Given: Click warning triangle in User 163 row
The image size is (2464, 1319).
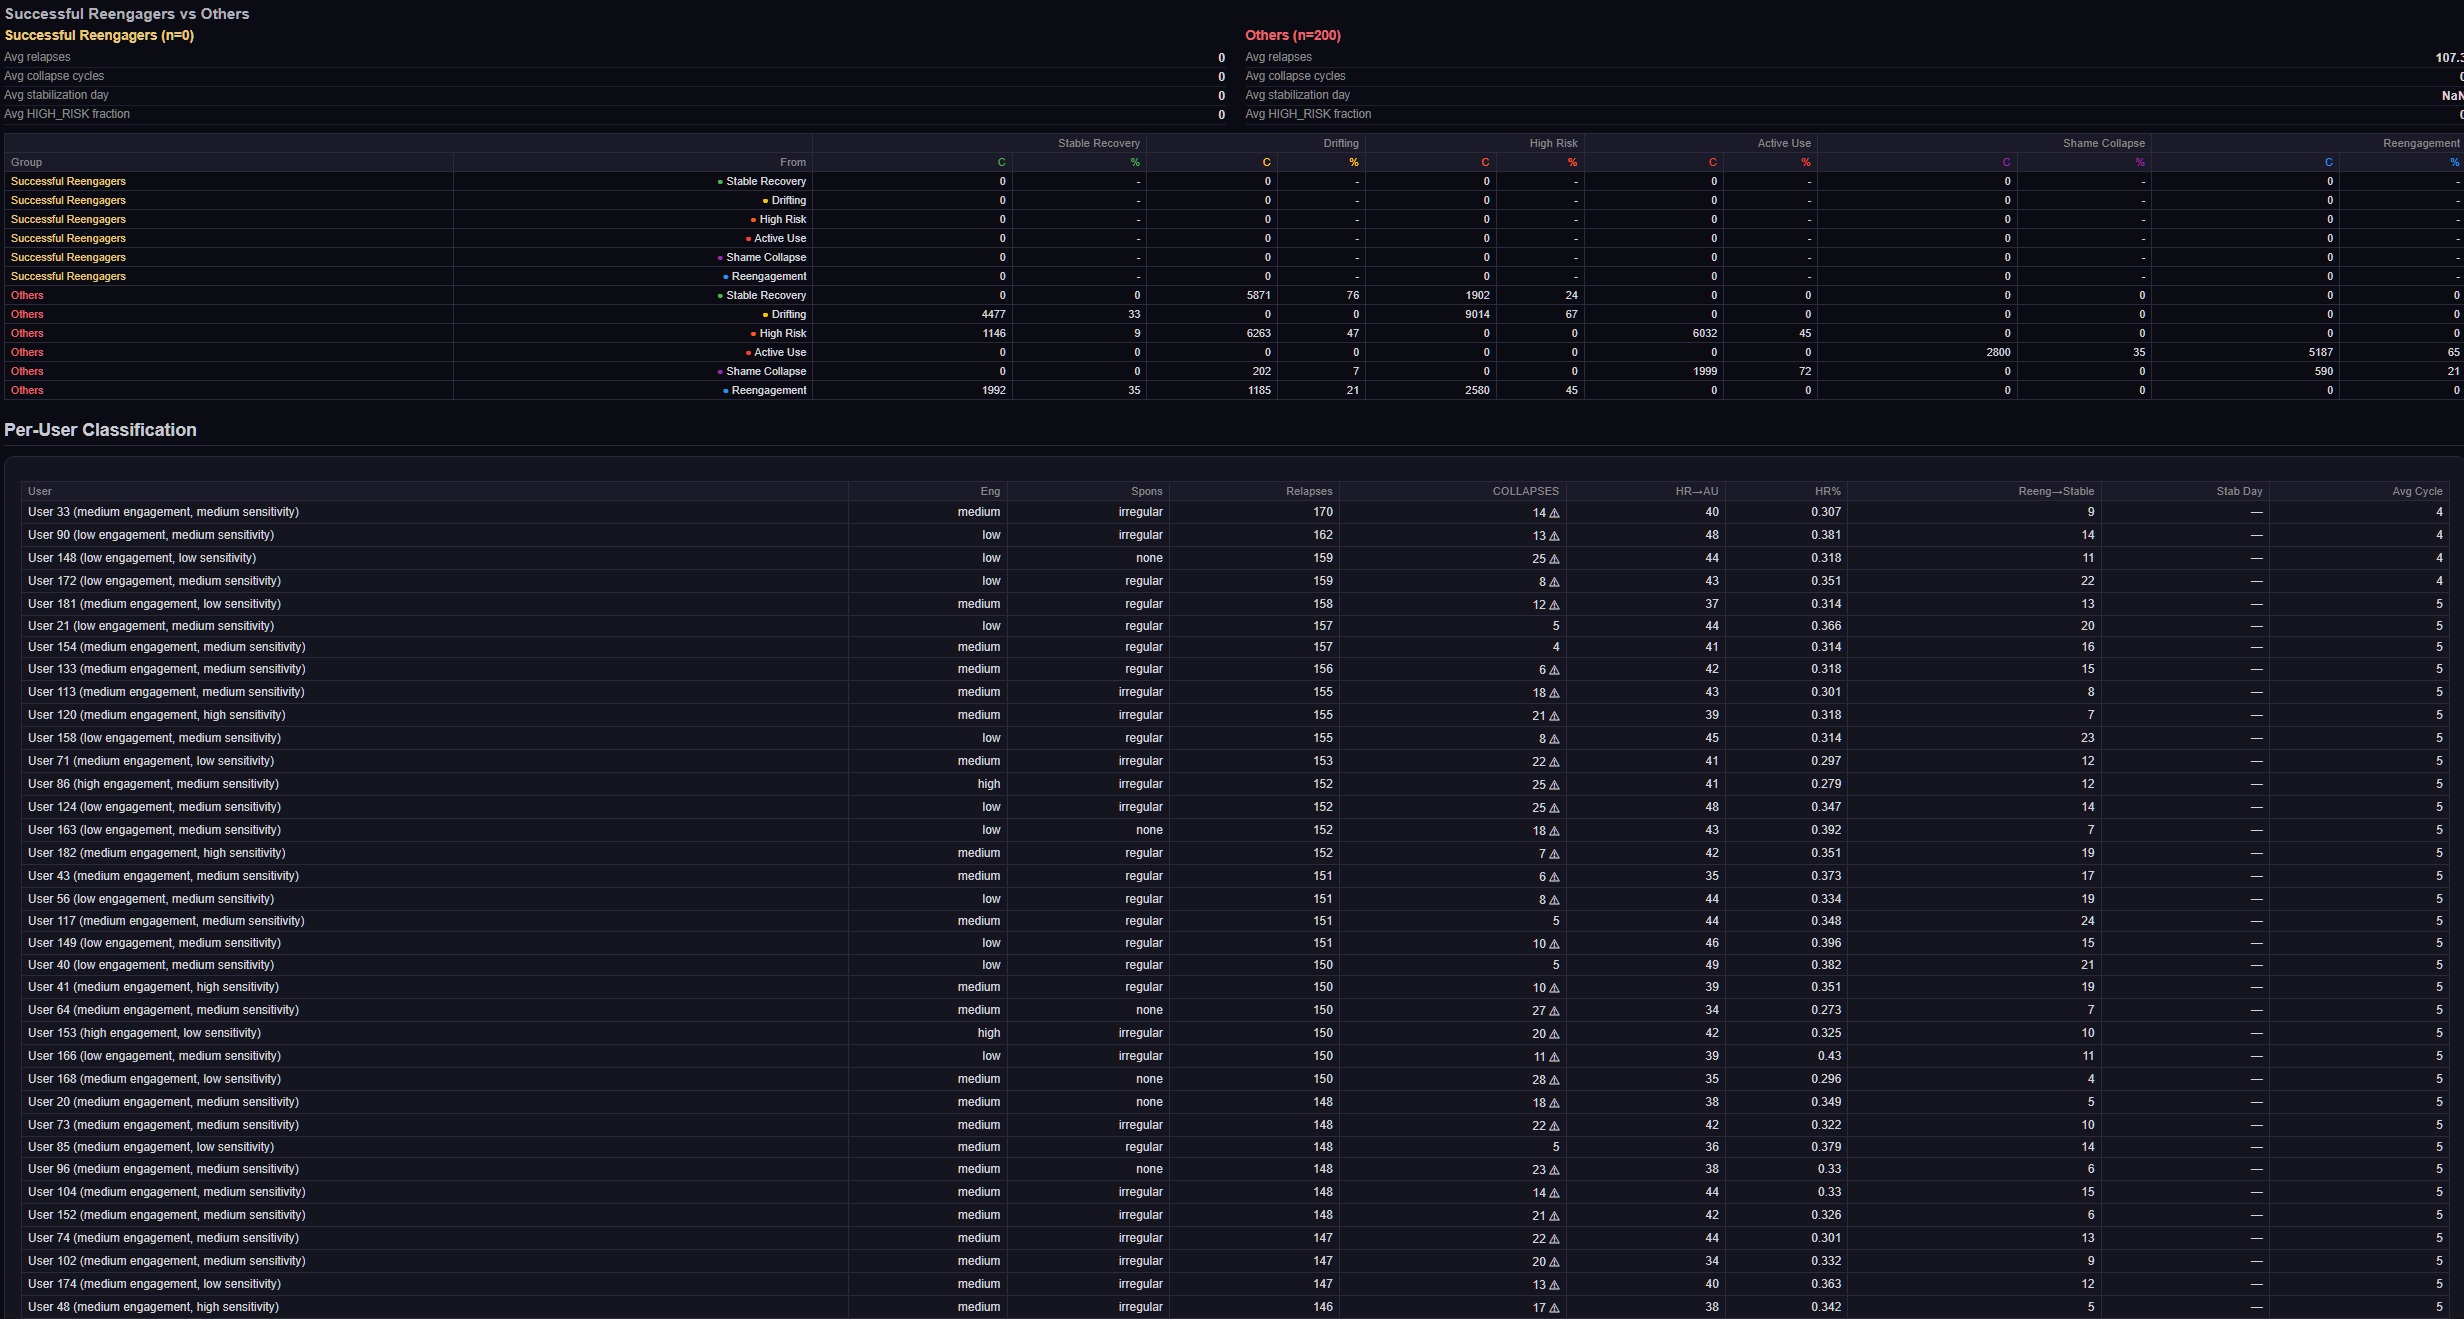Looking at the screenshot, I should (1554, 831).
